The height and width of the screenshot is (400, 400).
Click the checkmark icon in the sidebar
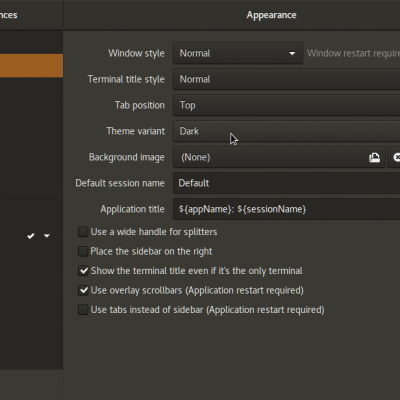tap(31, 236)
